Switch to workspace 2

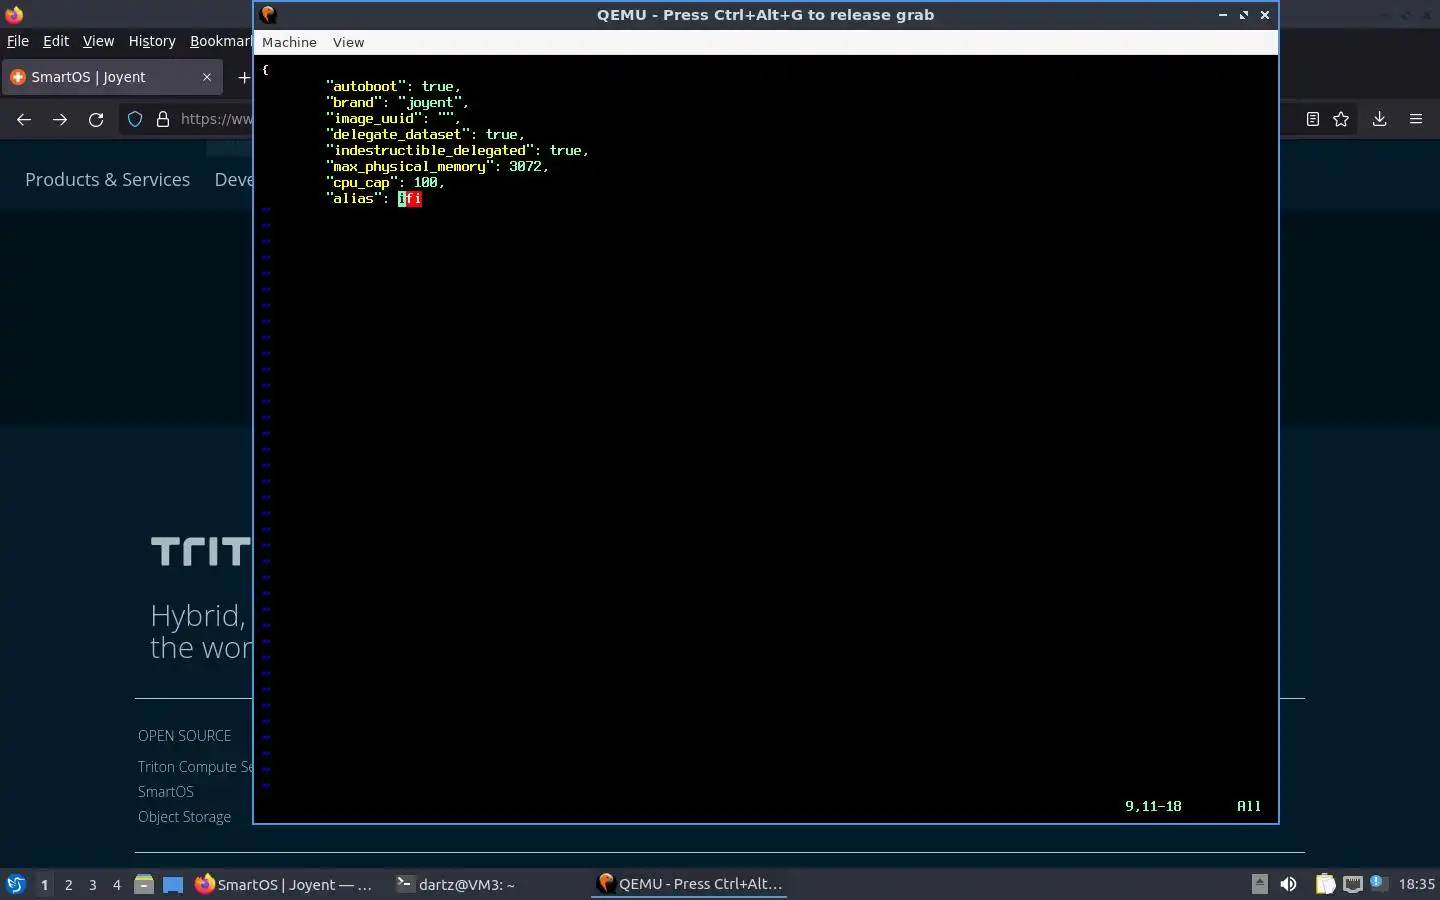click(x=68, y=884)
